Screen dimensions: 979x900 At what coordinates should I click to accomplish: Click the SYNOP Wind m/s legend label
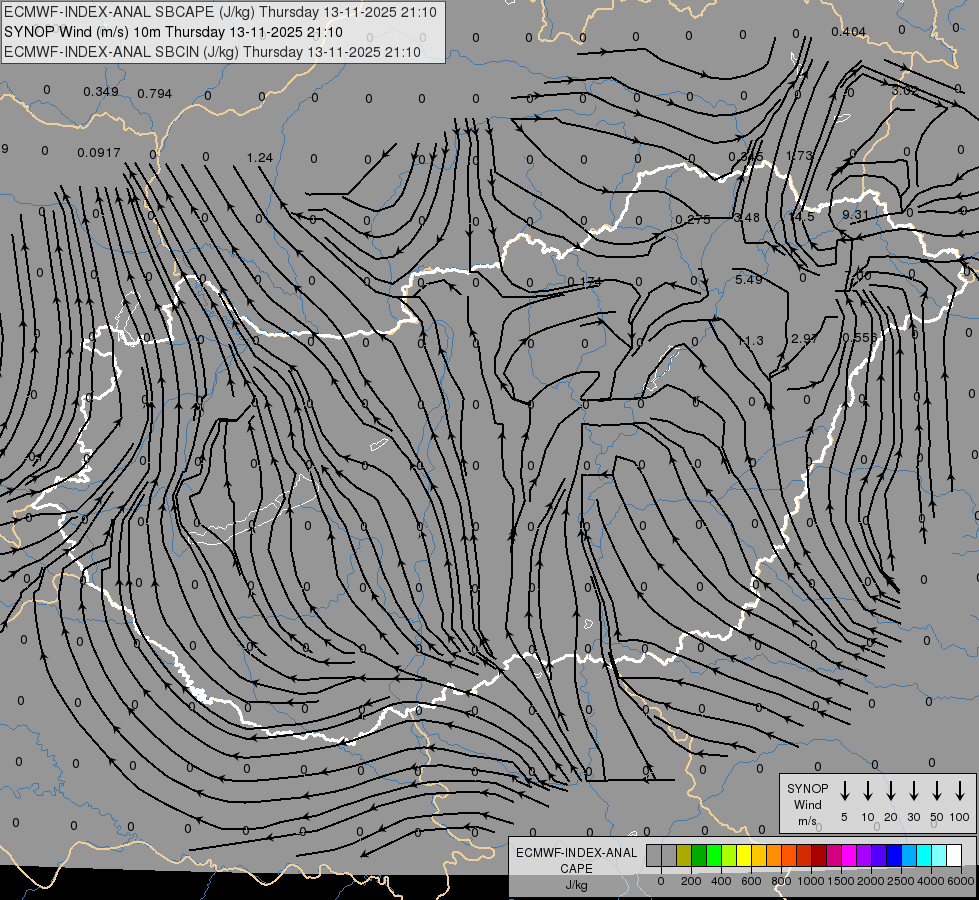click(807, 804)
